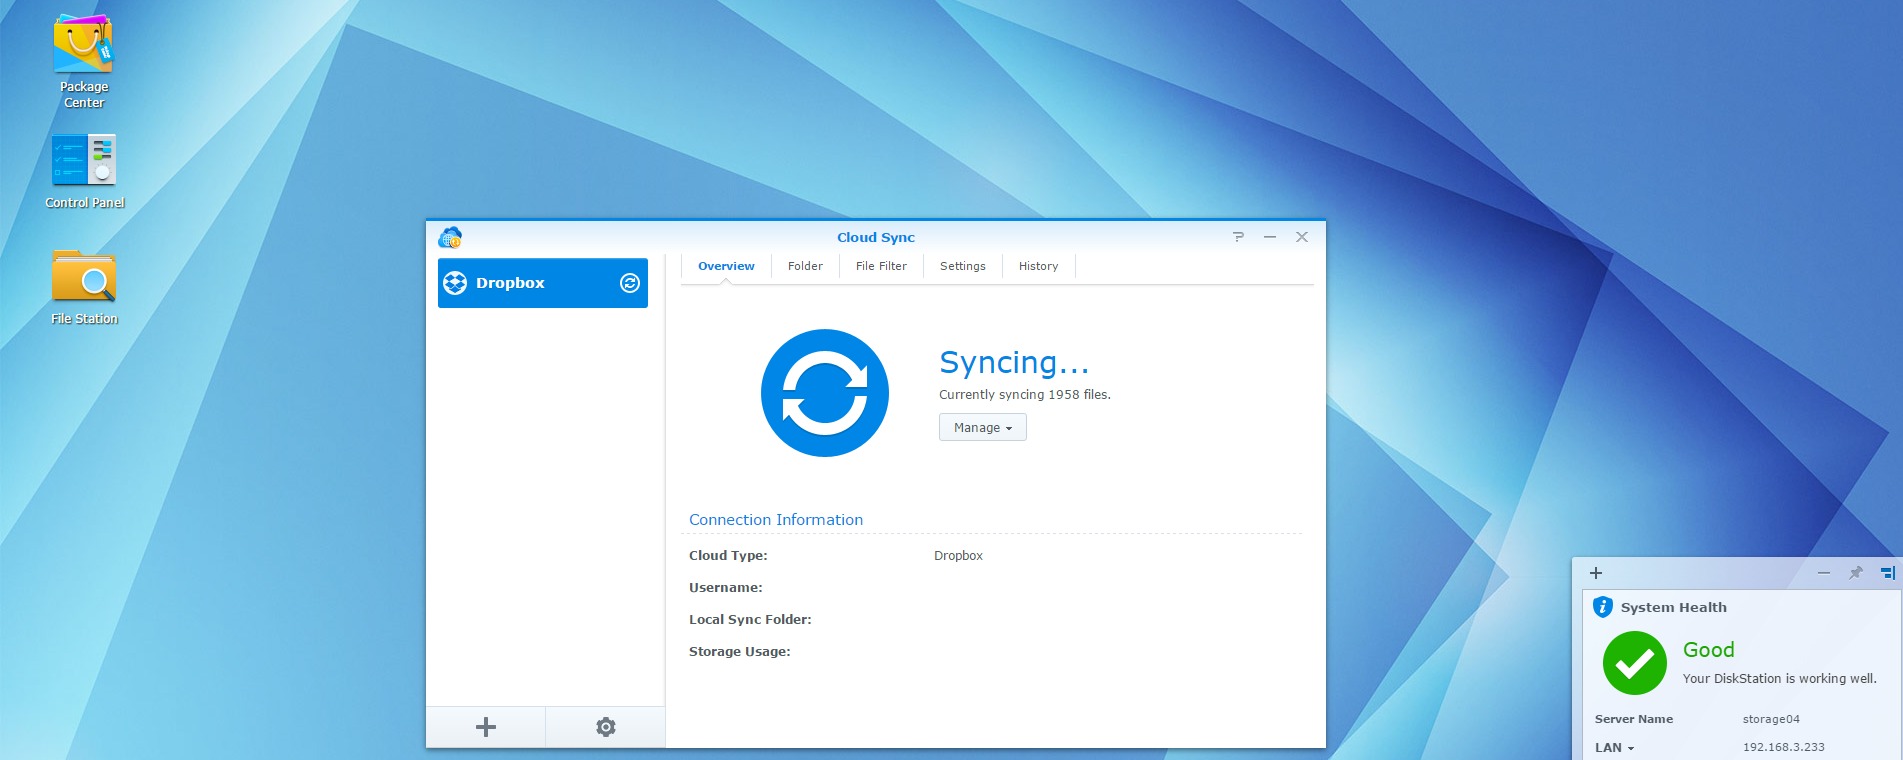Click the System Health shield info icon
This screenshot has width=1903, height=760.
coord(1602,607)
